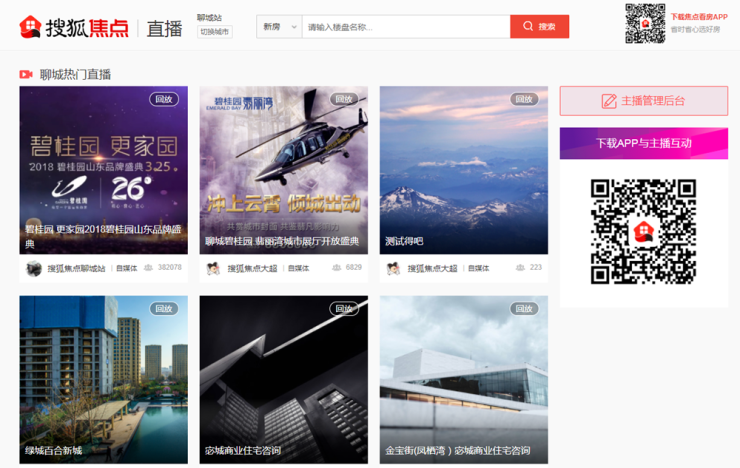The image size is (740, 468).
Task: Open the 主播管理后台 host dashboard button
Action: pos(644,100)
